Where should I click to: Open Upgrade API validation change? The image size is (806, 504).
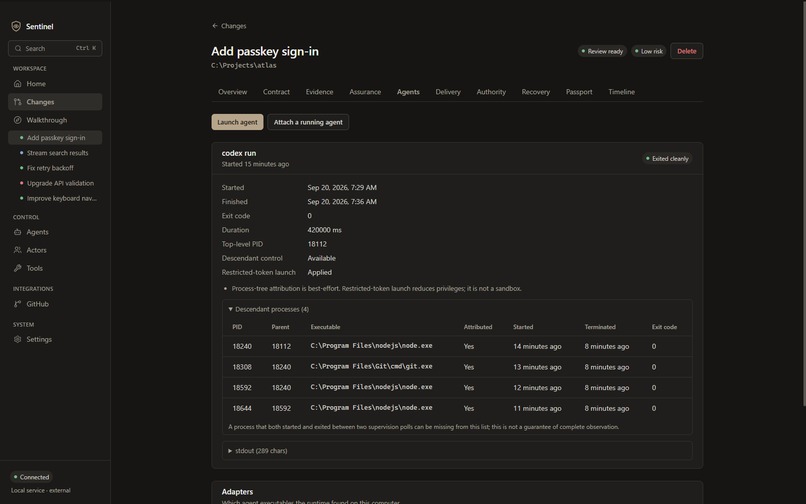point(55,183)
